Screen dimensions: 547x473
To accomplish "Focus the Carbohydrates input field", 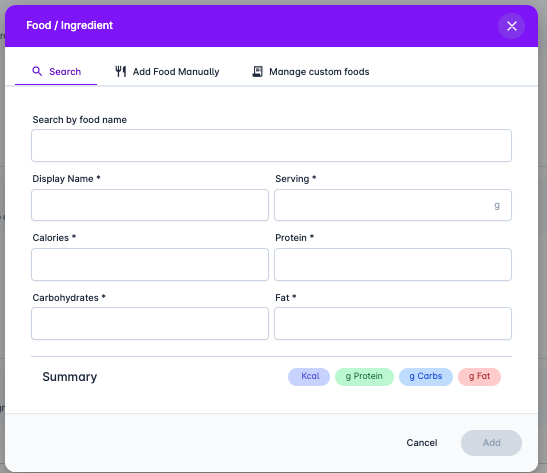I will coord(150,323).
